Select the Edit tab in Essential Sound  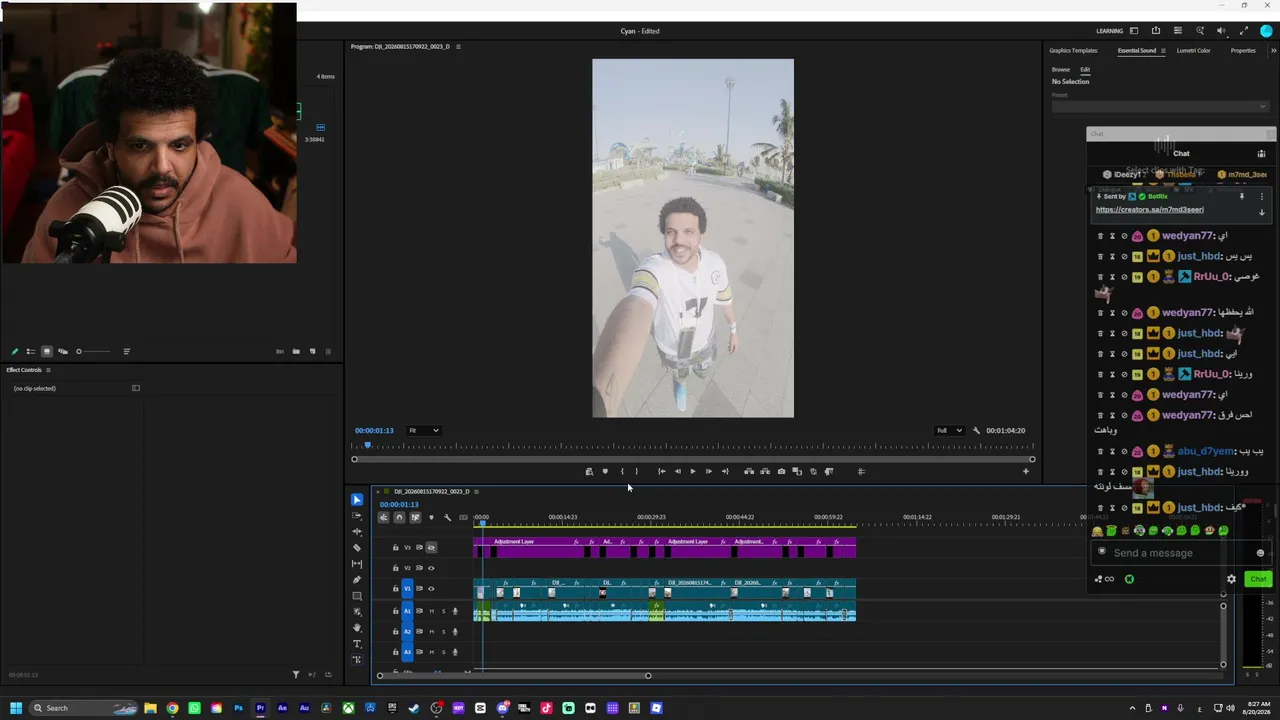(1085, 69)
